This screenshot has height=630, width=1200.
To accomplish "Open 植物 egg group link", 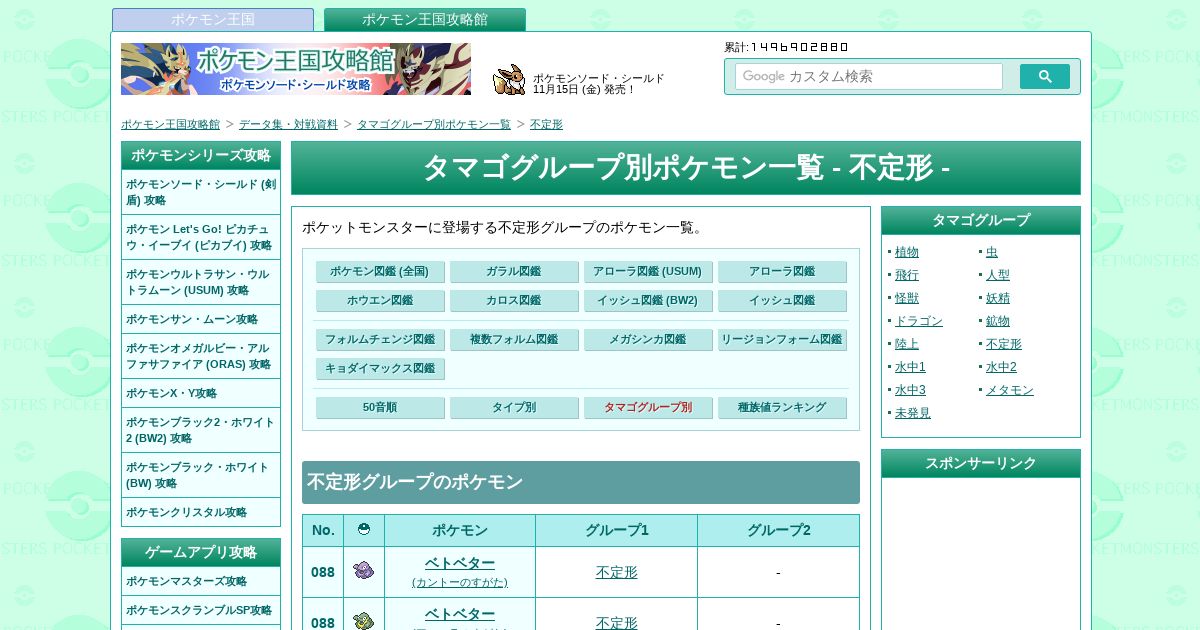I will 907,252.
